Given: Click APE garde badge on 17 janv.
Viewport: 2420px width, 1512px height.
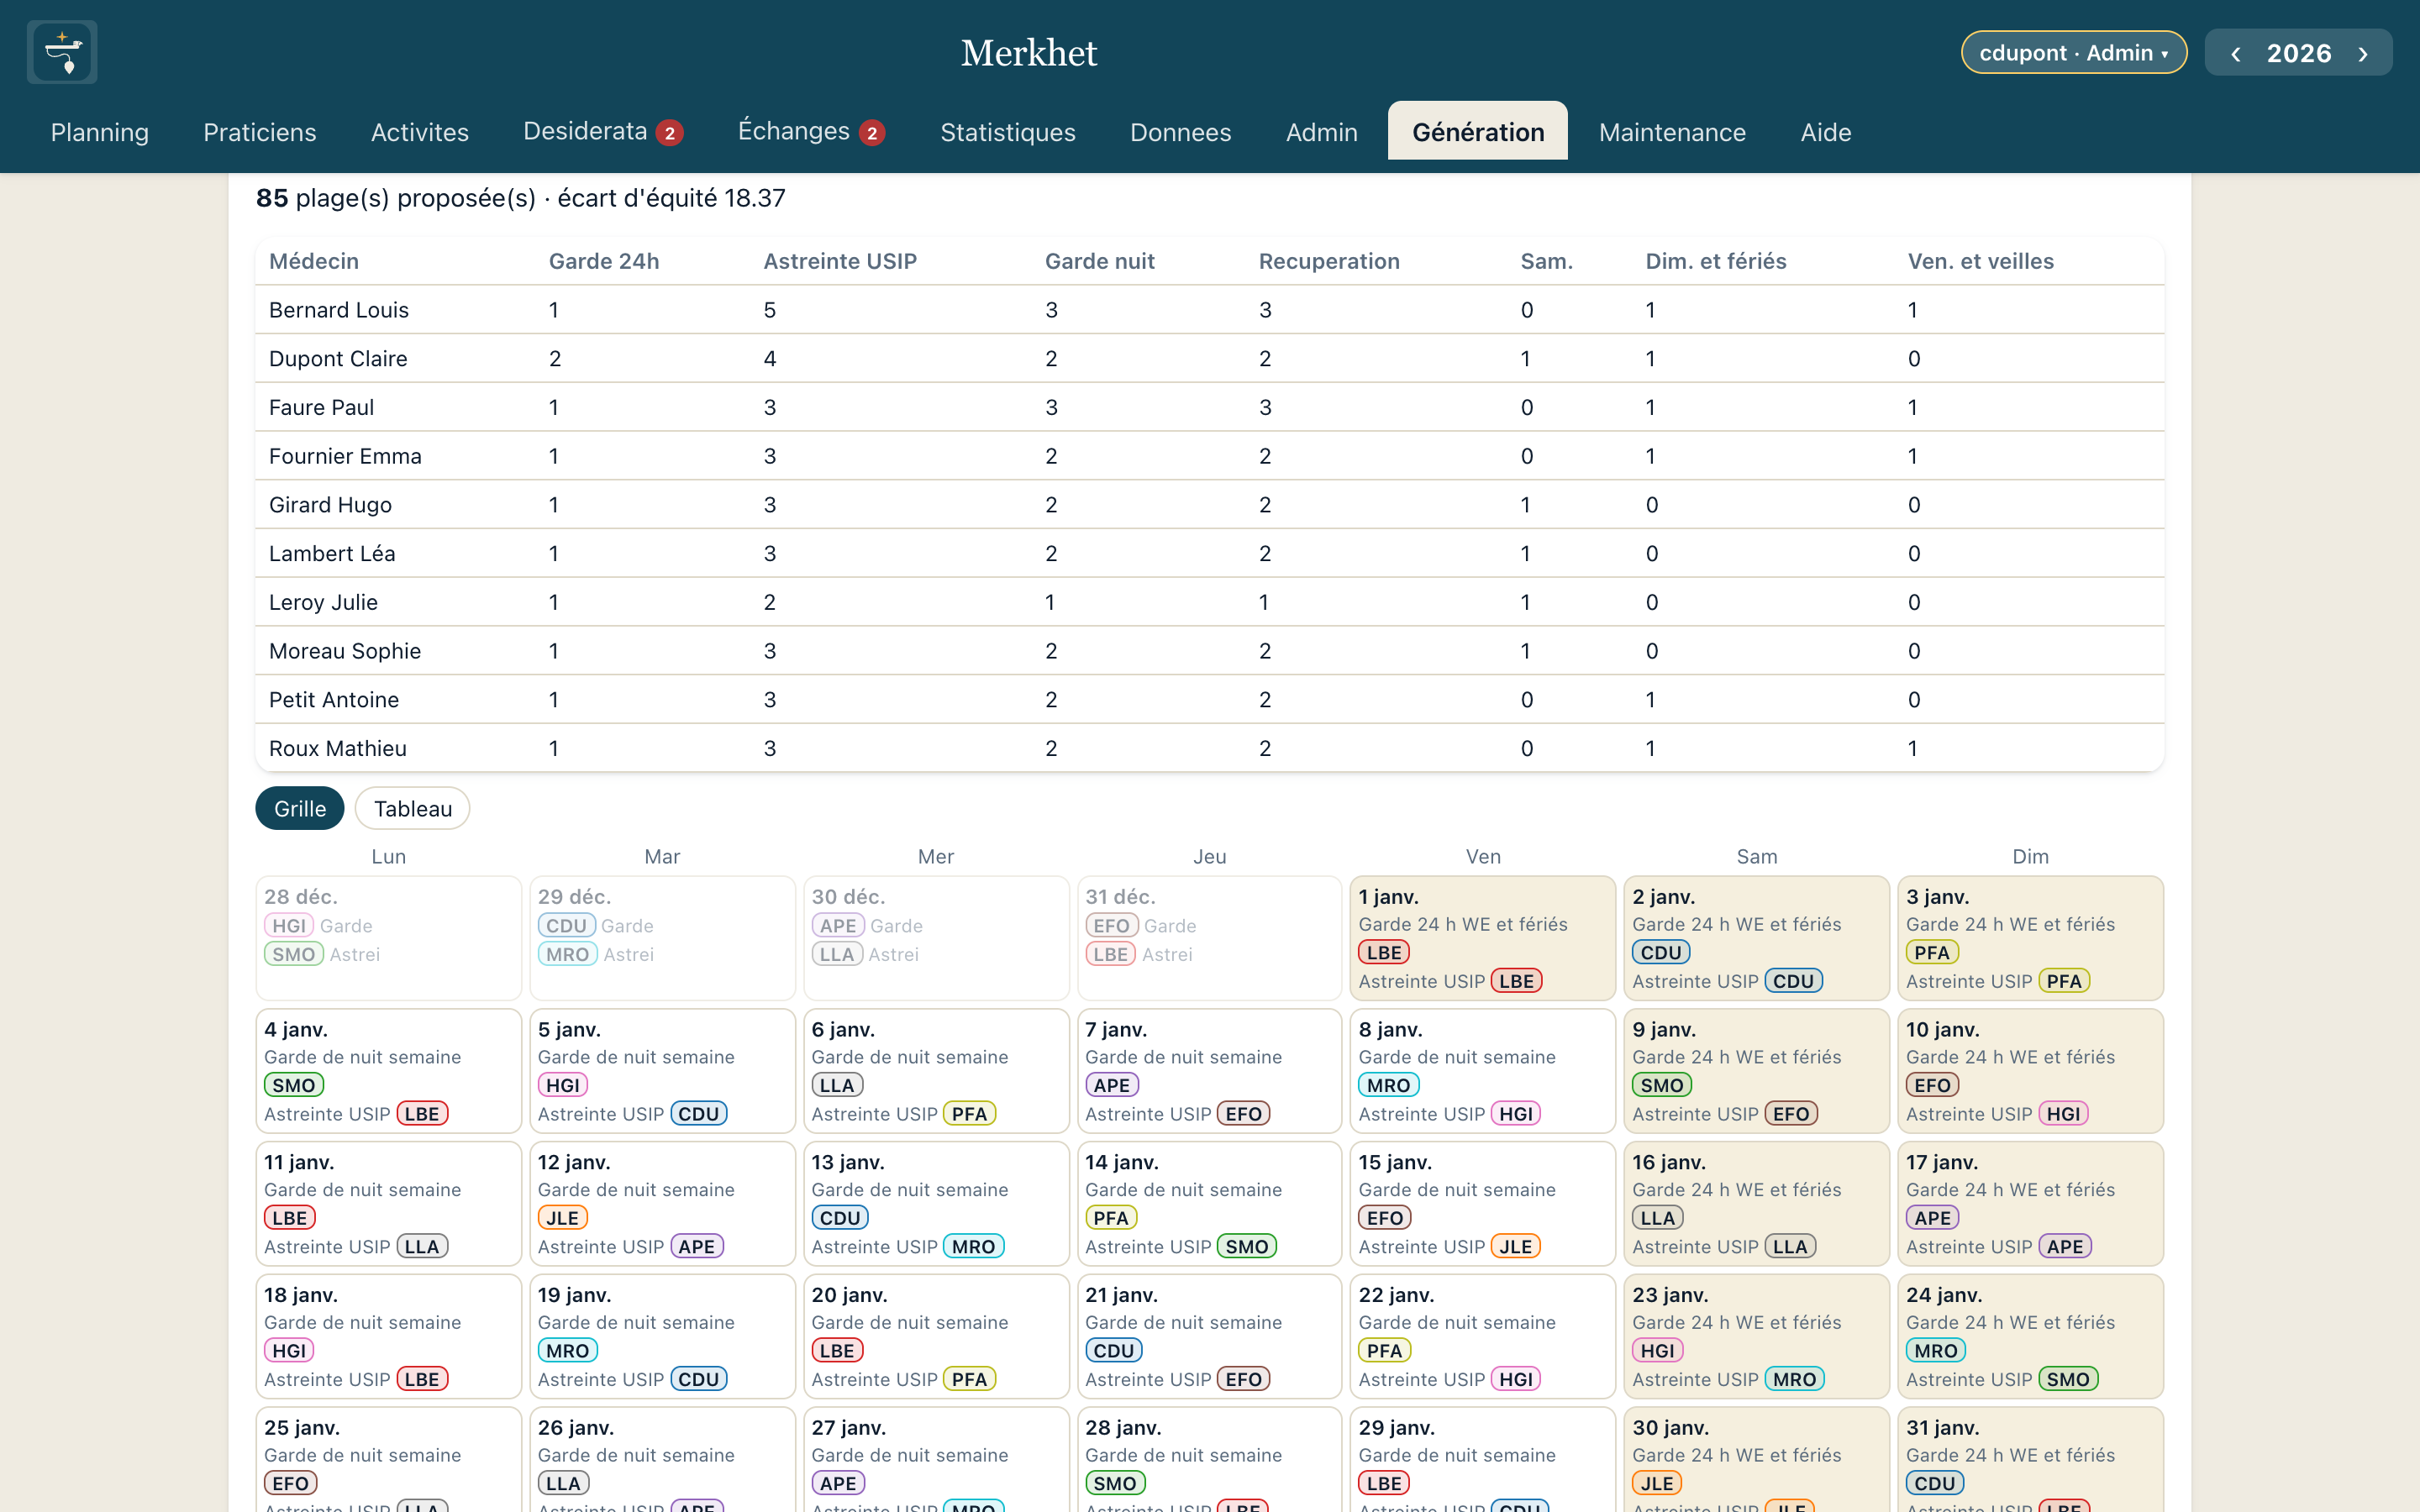Looking at the screenshot, I should pyautogui.click(x=1932, y=1218).
